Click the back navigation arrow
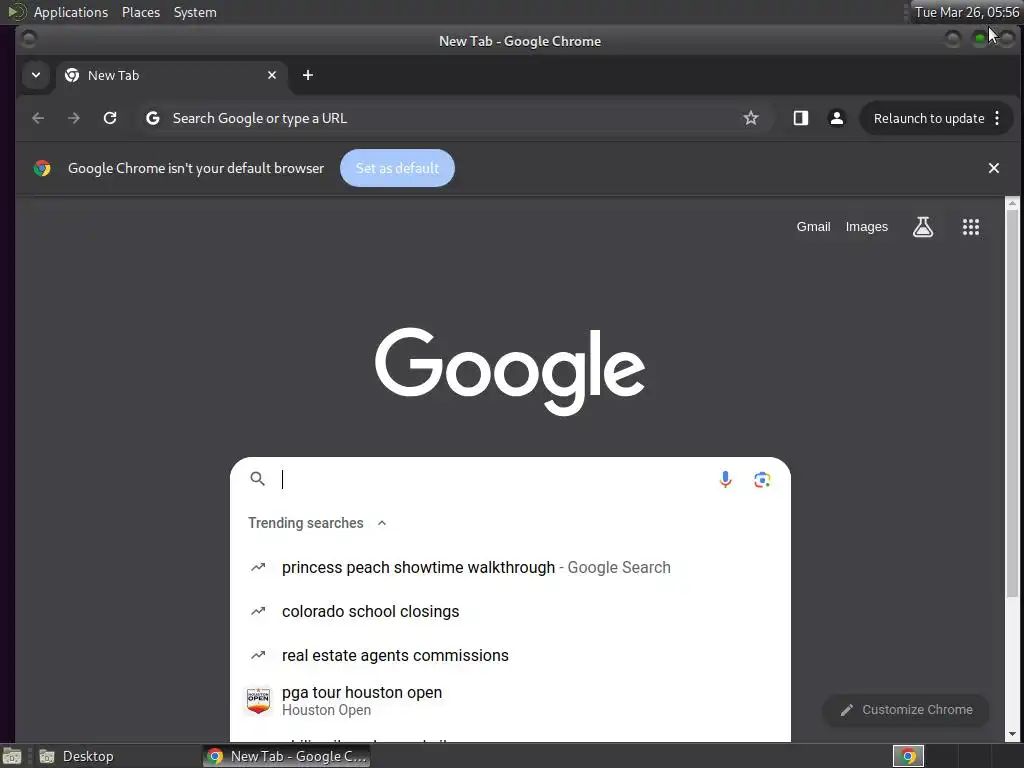The width and height of the screenshot is (1024, 768). click(x=38, y=118)
